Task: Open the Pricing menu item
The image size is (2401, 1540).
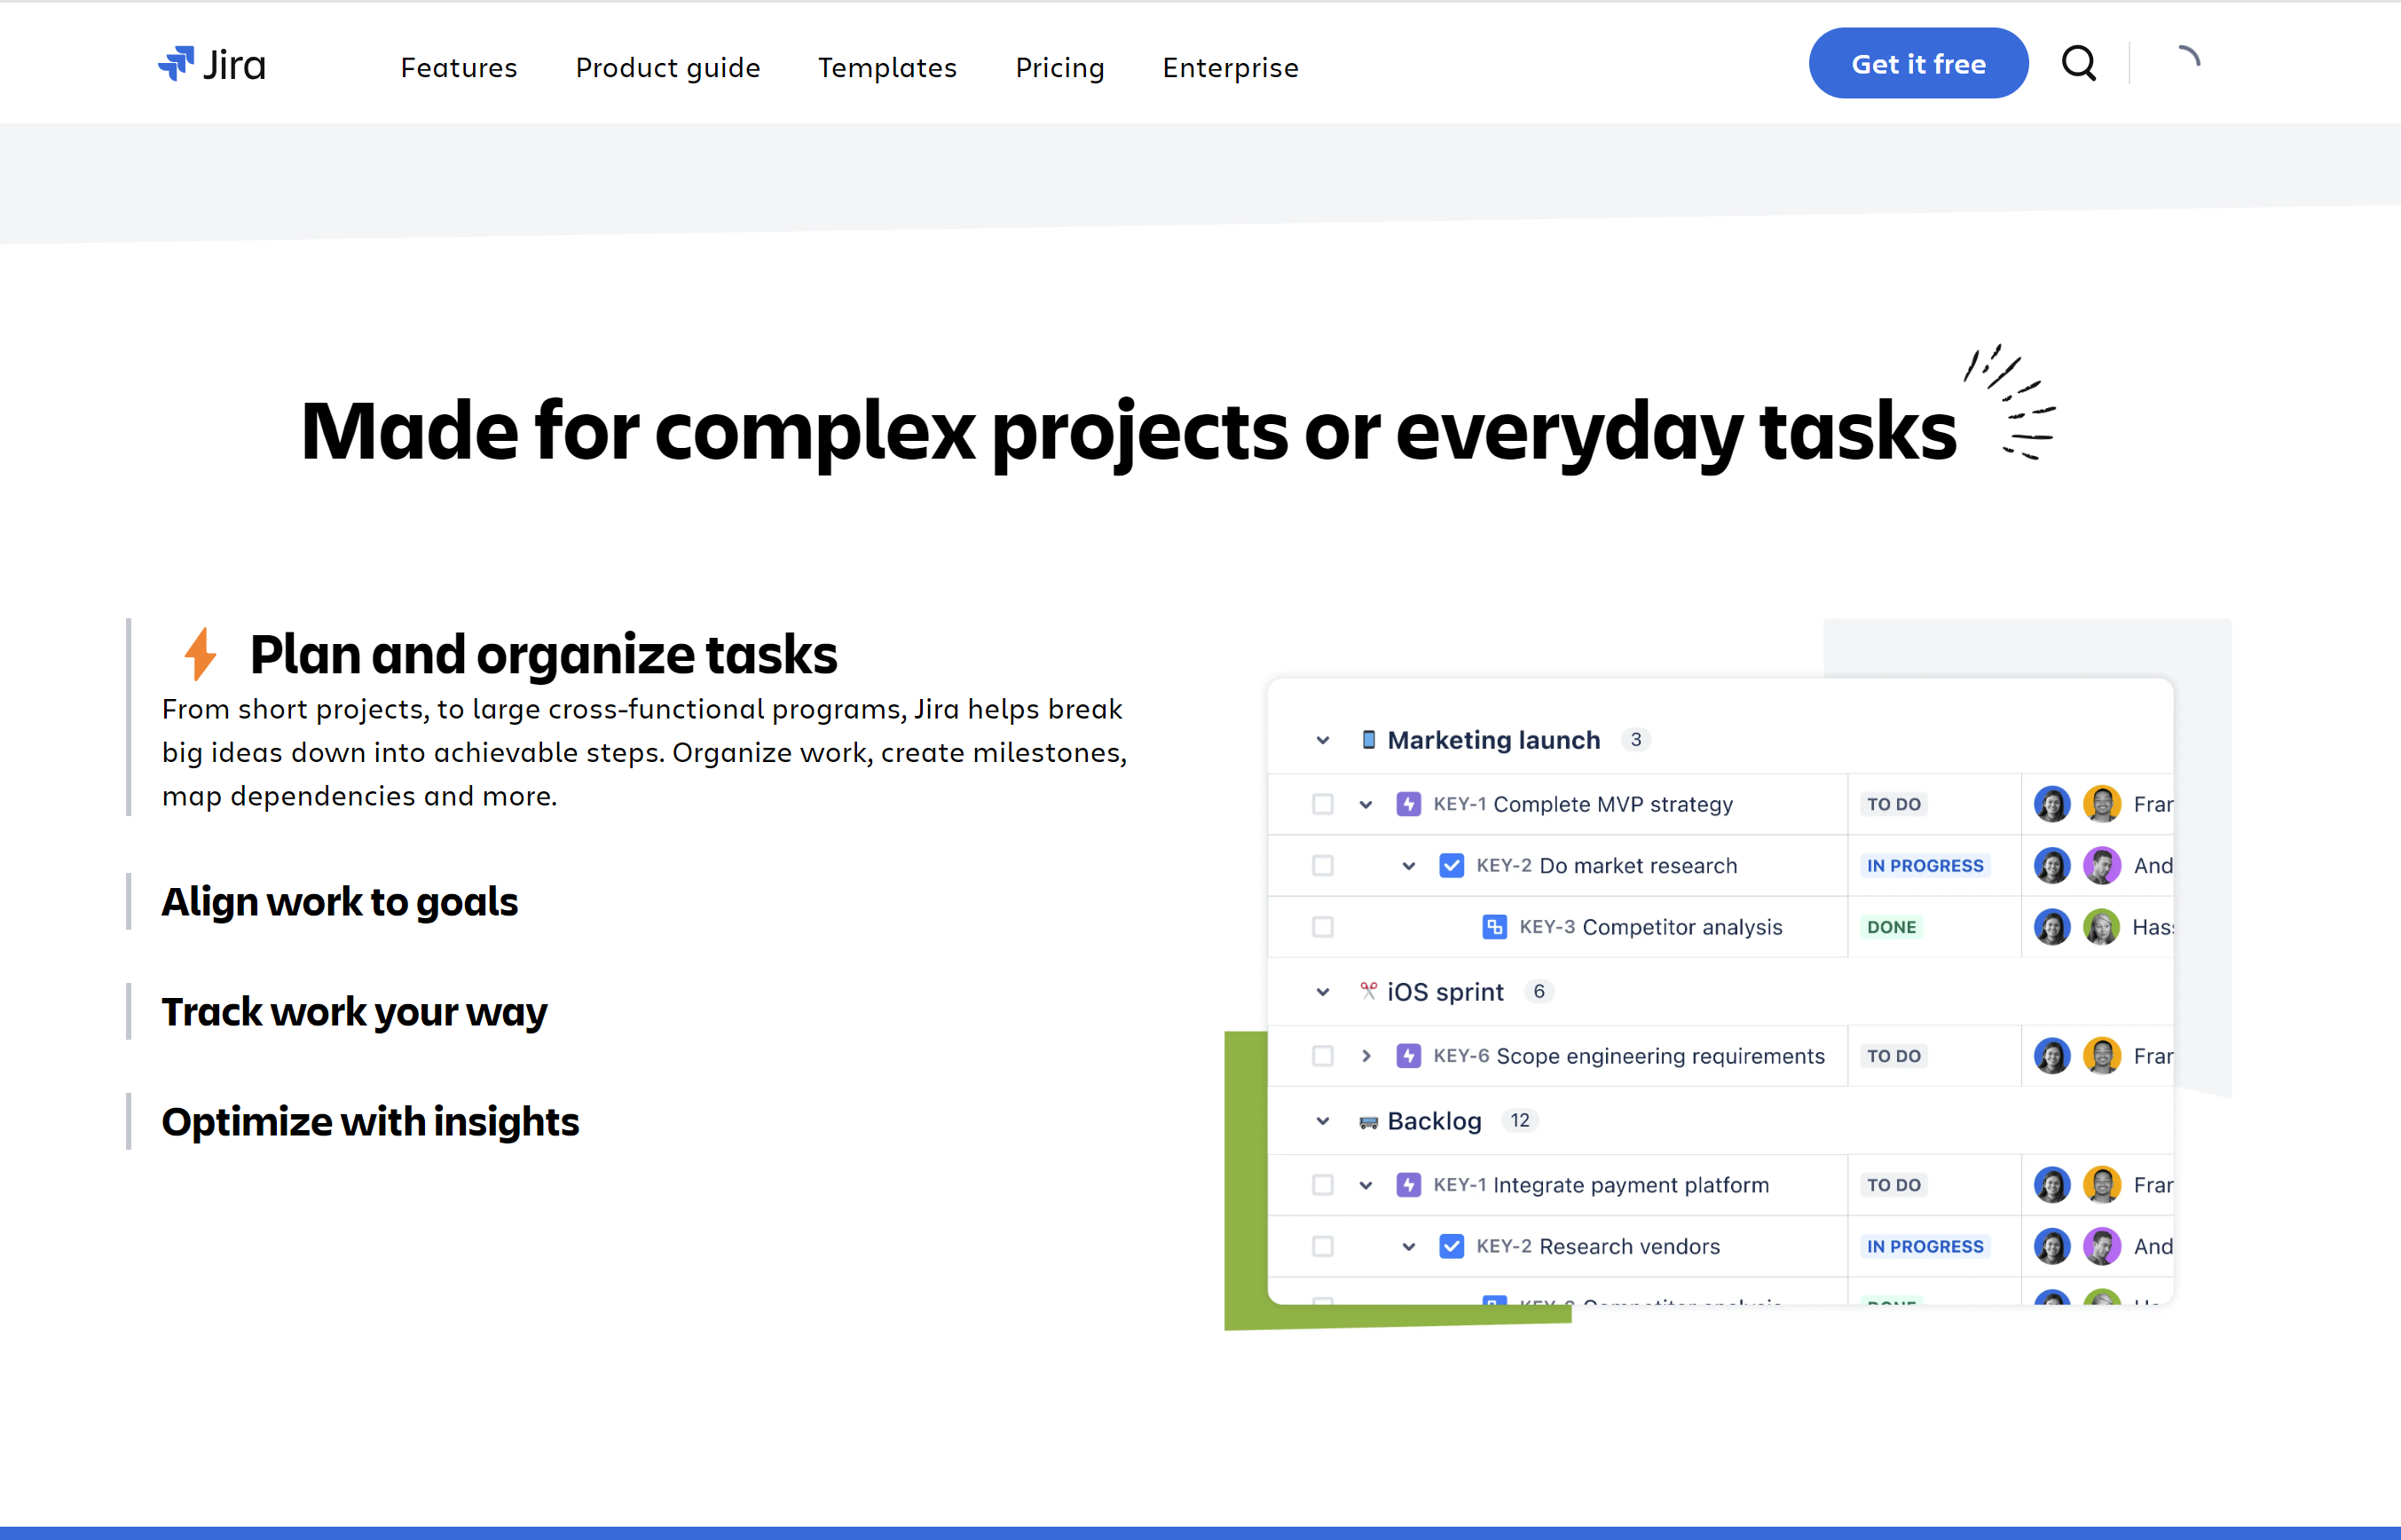Action: coord(1057,65)
